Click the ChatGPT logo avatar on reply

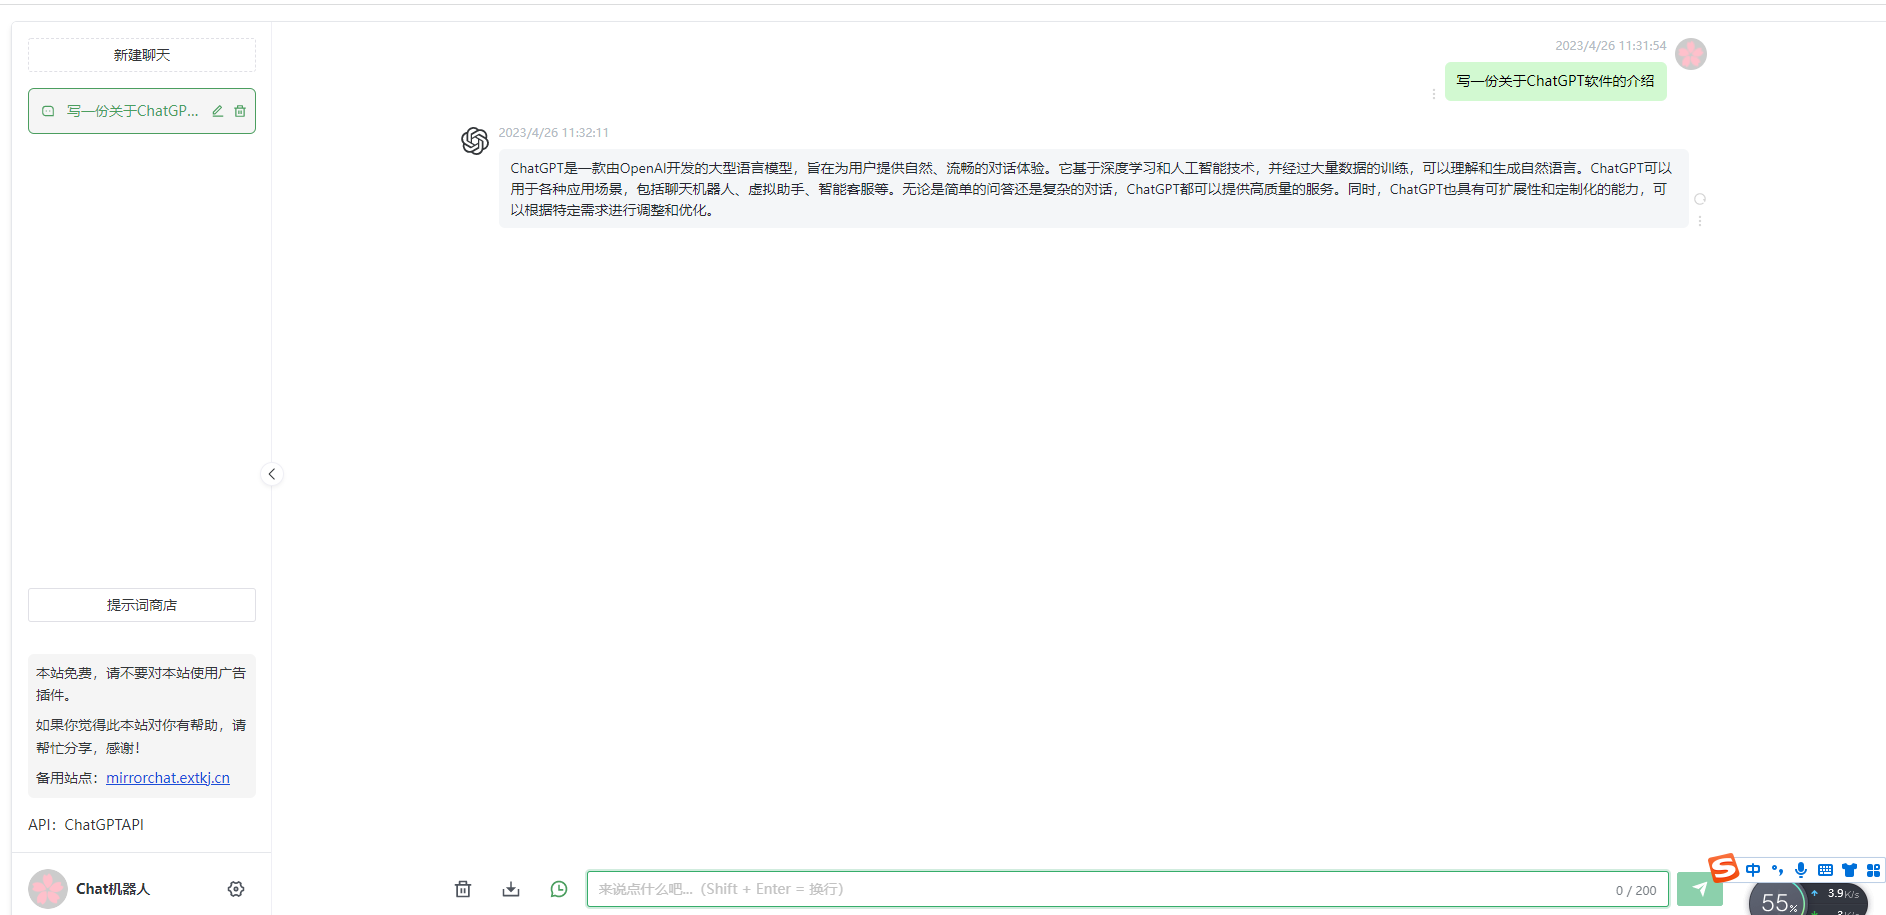tap(475, 141)
